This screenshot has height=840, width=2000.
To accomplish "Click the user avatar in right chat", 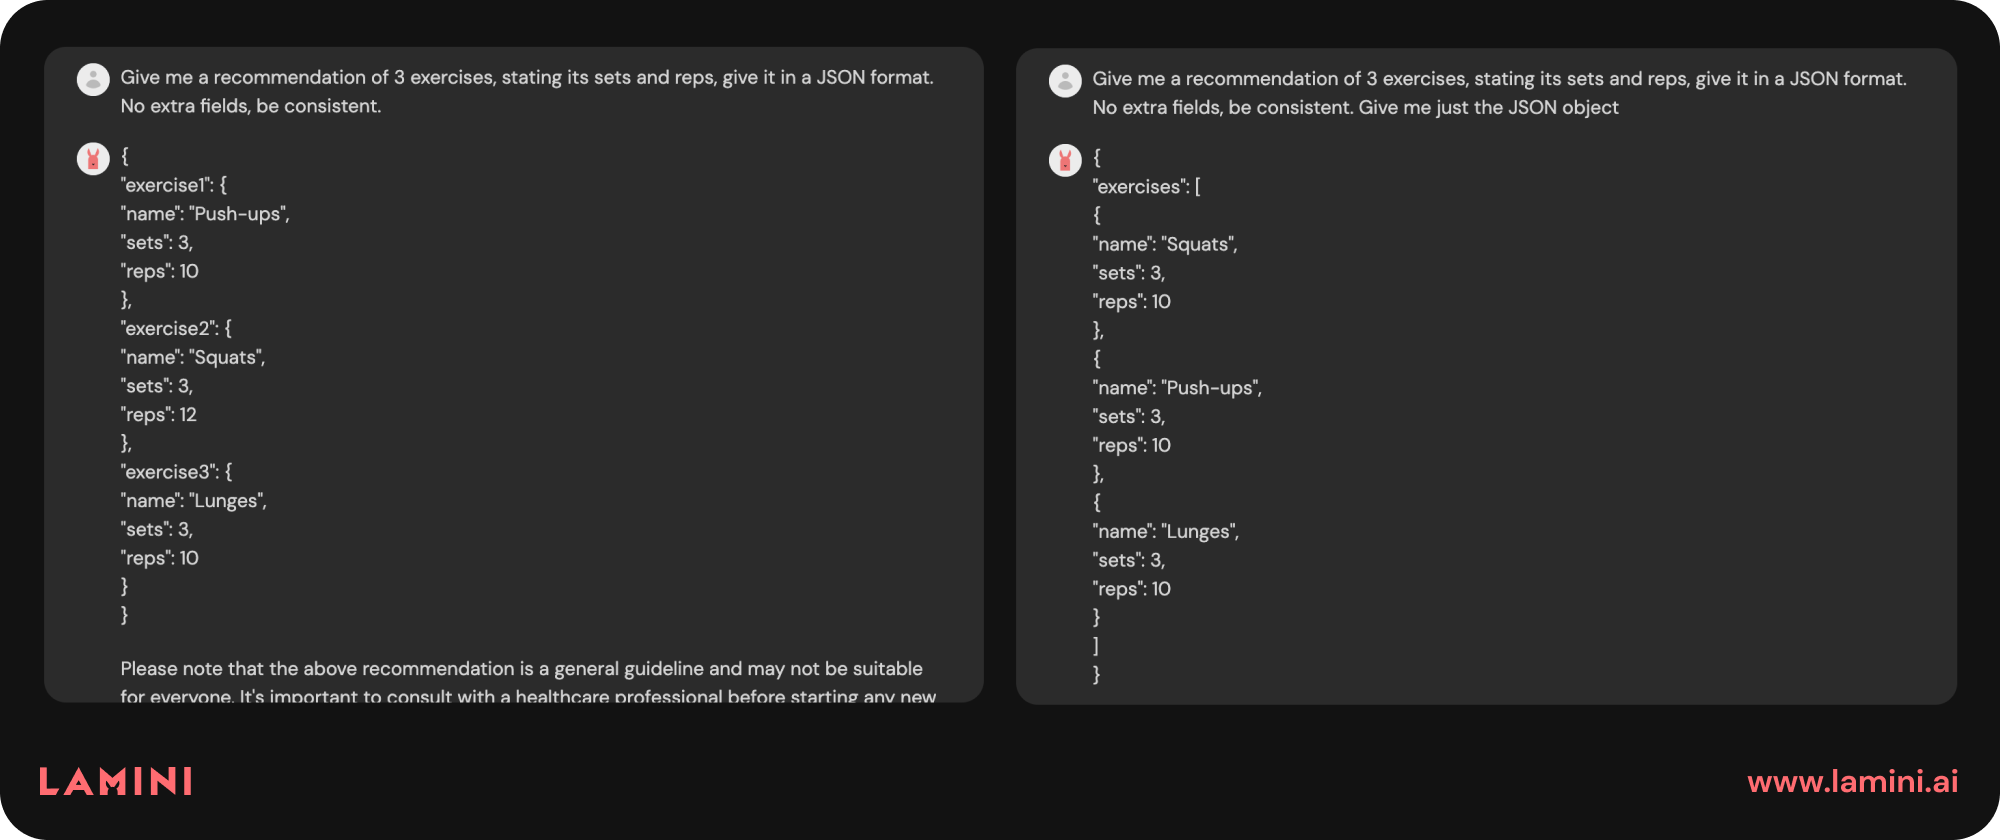I will click(1065, 81).
